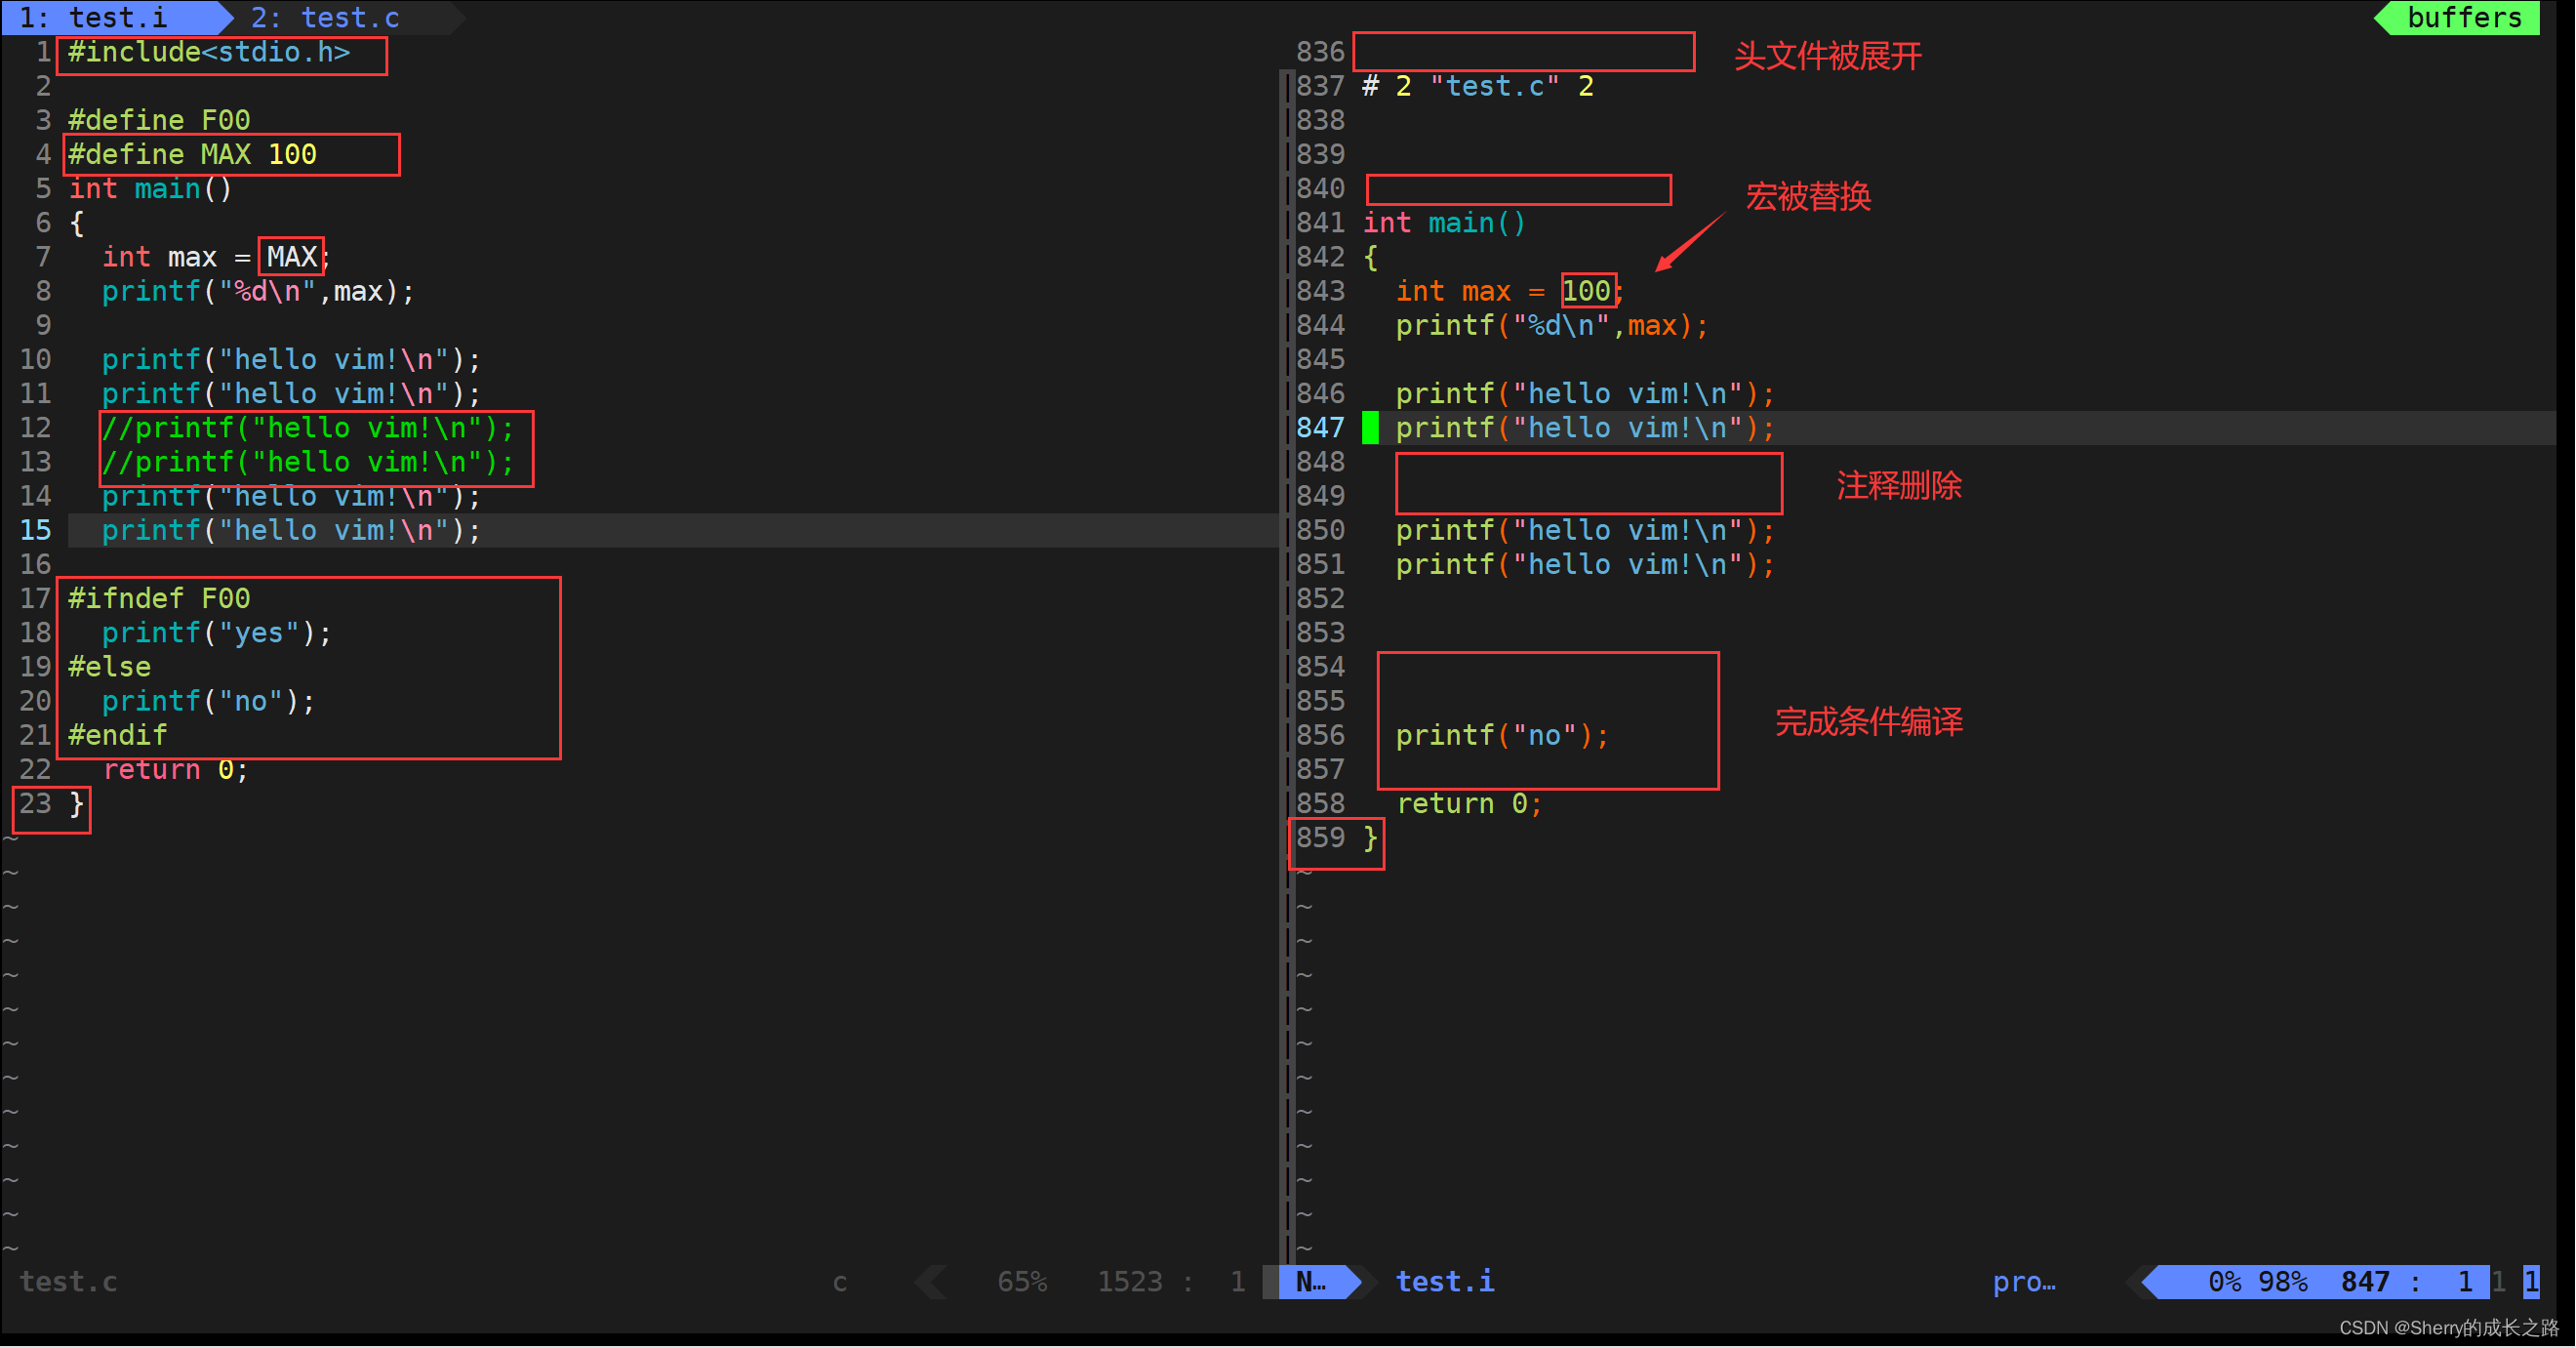Click the 98% indicator in right status bar

tap(2283, 1281)
